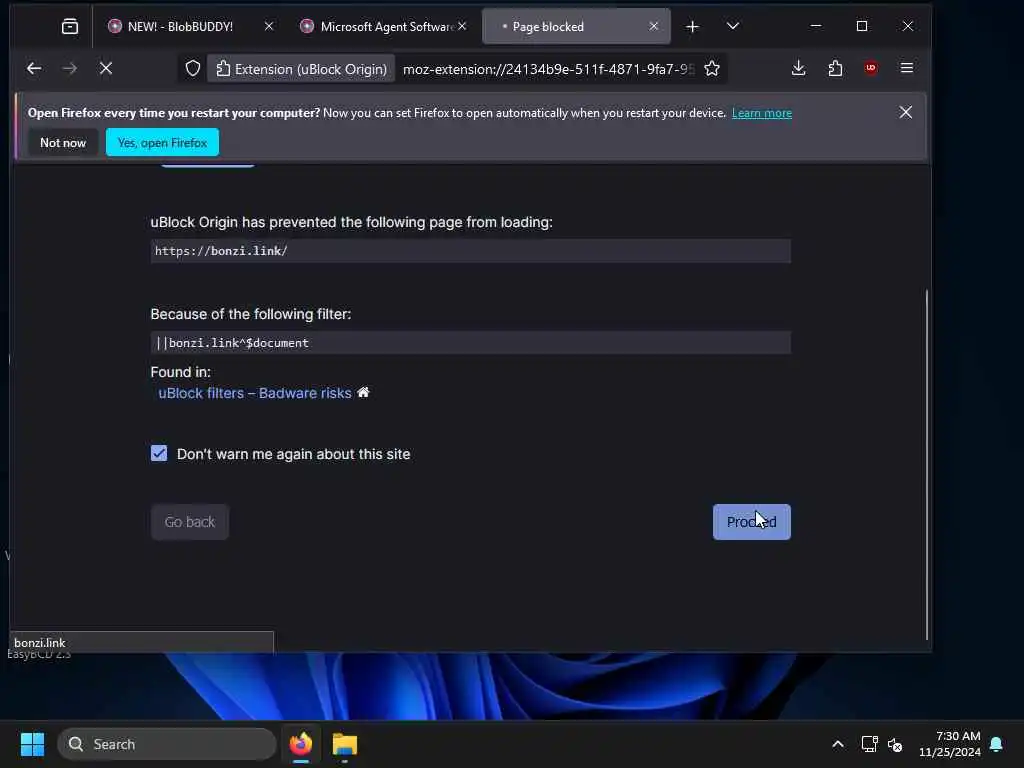Click the Proceed button

point(752,522)
